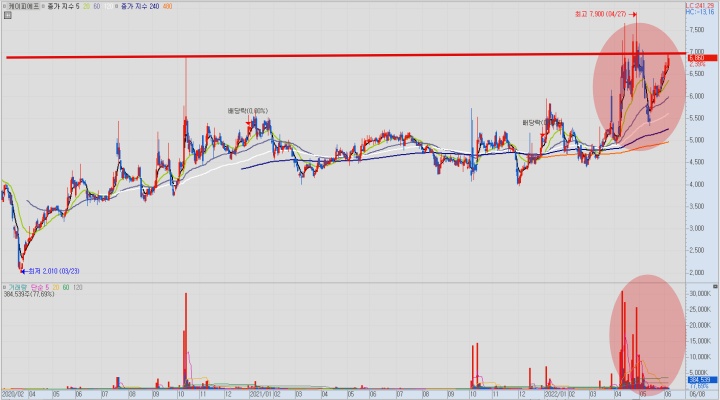The image size is (720, 400).
Task: Click the blue volume tag 384,539
Action: coord(703,380)
